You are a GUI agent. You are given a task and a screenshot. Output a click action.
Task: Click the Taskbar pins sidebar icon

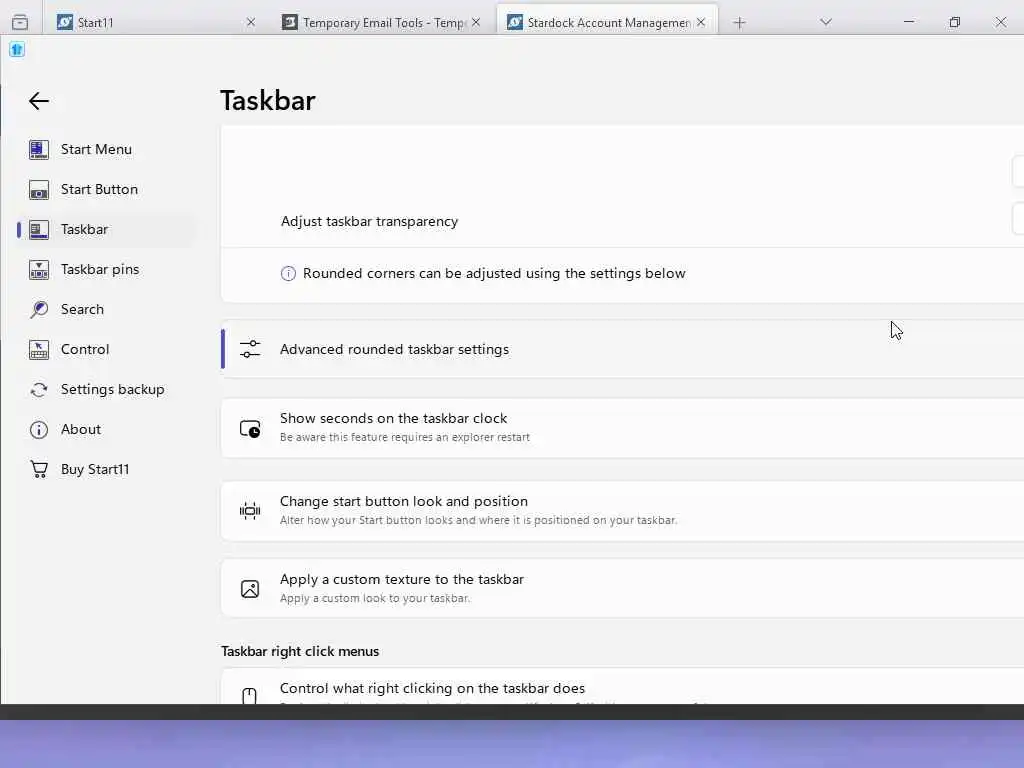tap(39, 270)
